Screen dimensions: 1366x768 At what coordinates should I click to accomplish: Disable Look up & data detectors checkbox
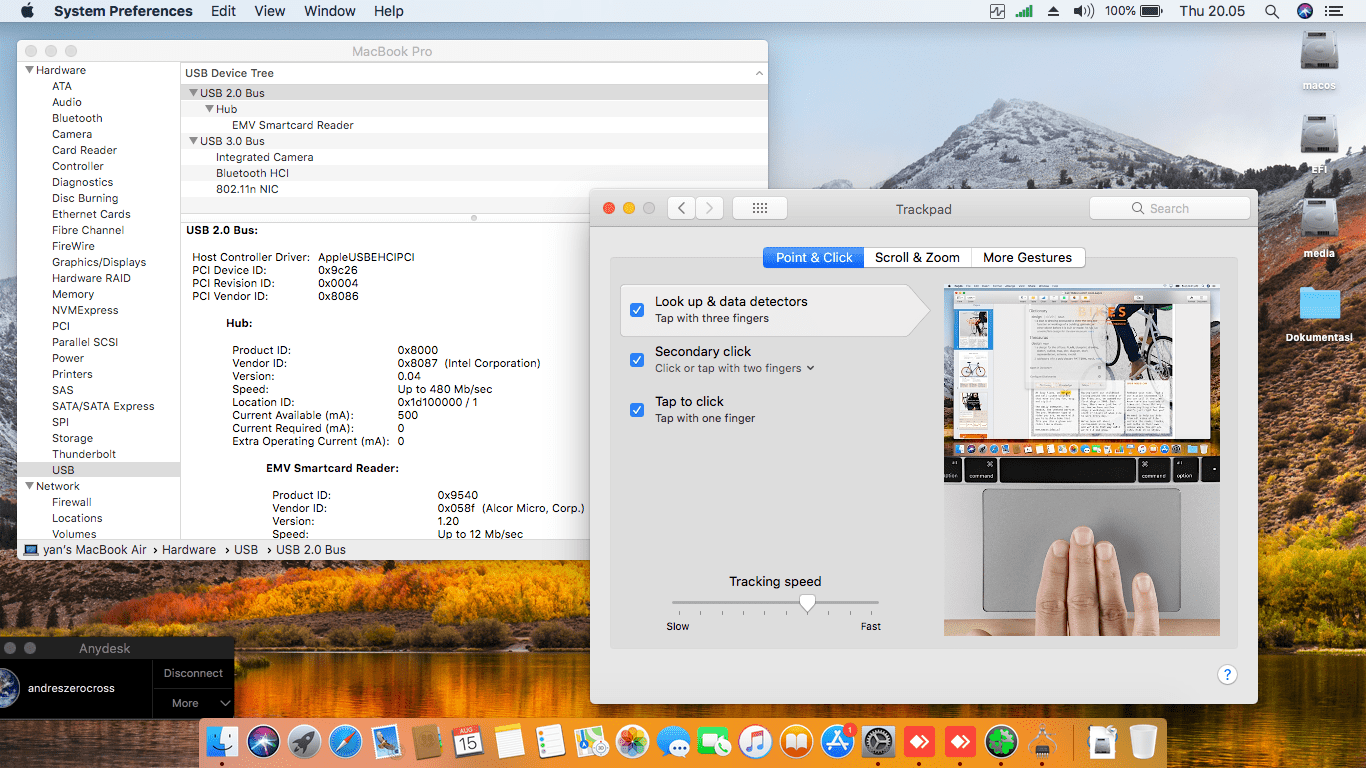[x=637, y=310]
